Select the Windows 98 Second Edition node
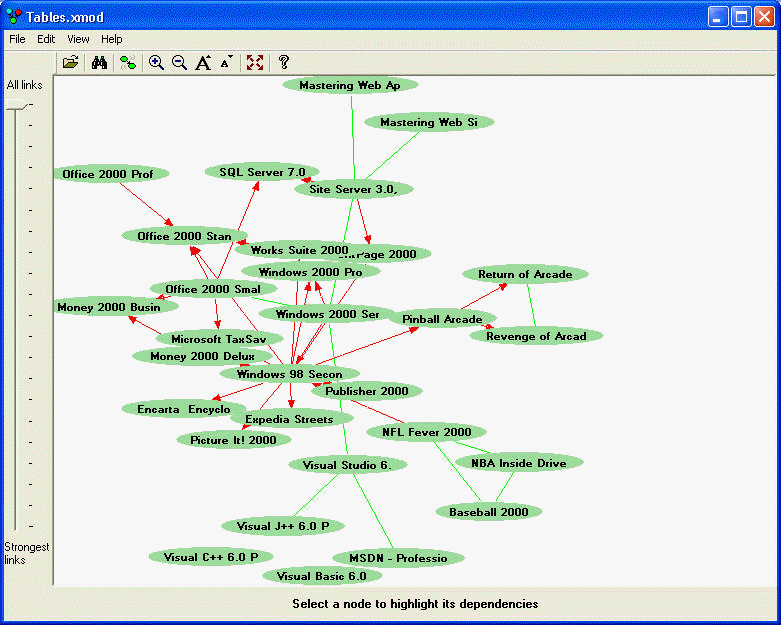Screen dimensions: 781x625 pyautogui.click(x=289, y=374)
